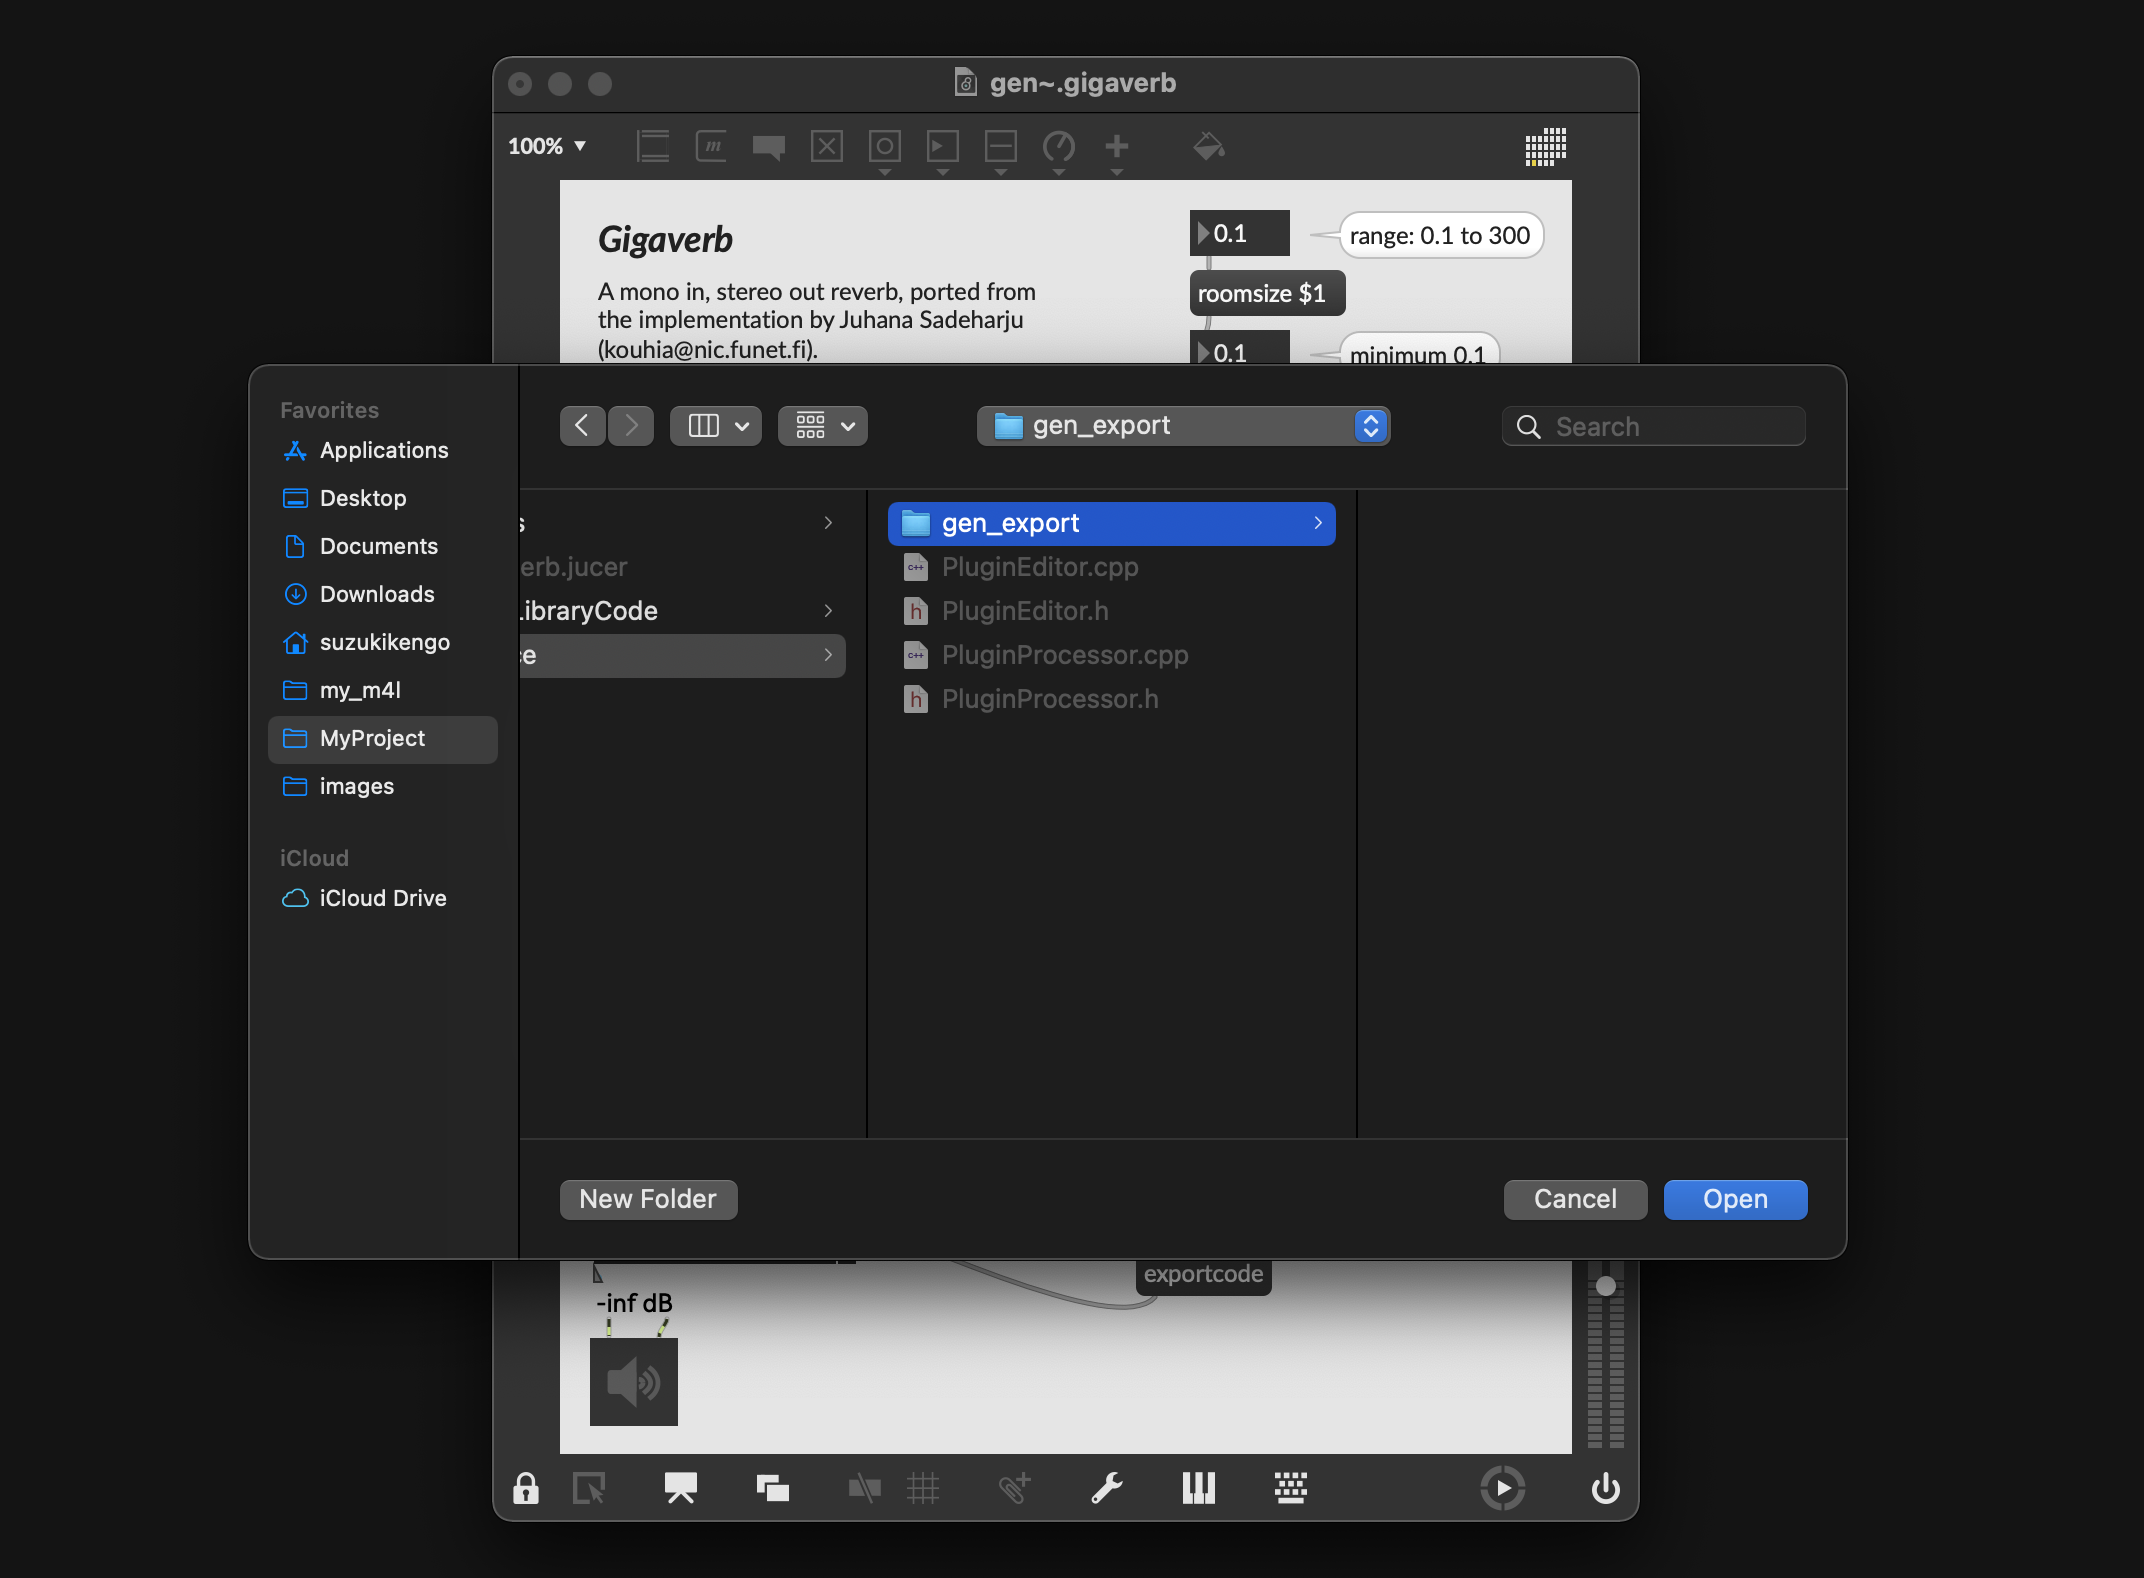Open the column view mode dropdown
This screenshot has width=2144, height=1578.
click(716, 426)
